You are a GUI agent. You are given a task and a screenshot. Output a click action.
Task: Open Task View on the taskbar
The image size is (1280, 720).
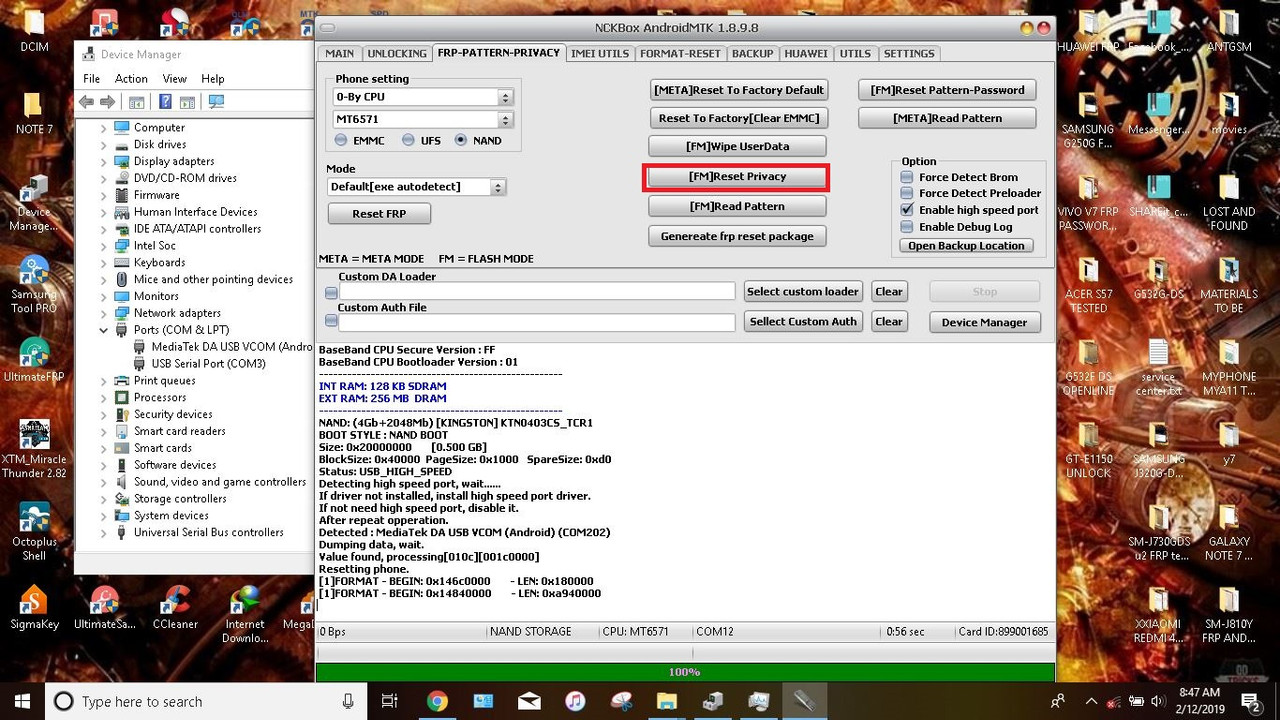390,701
